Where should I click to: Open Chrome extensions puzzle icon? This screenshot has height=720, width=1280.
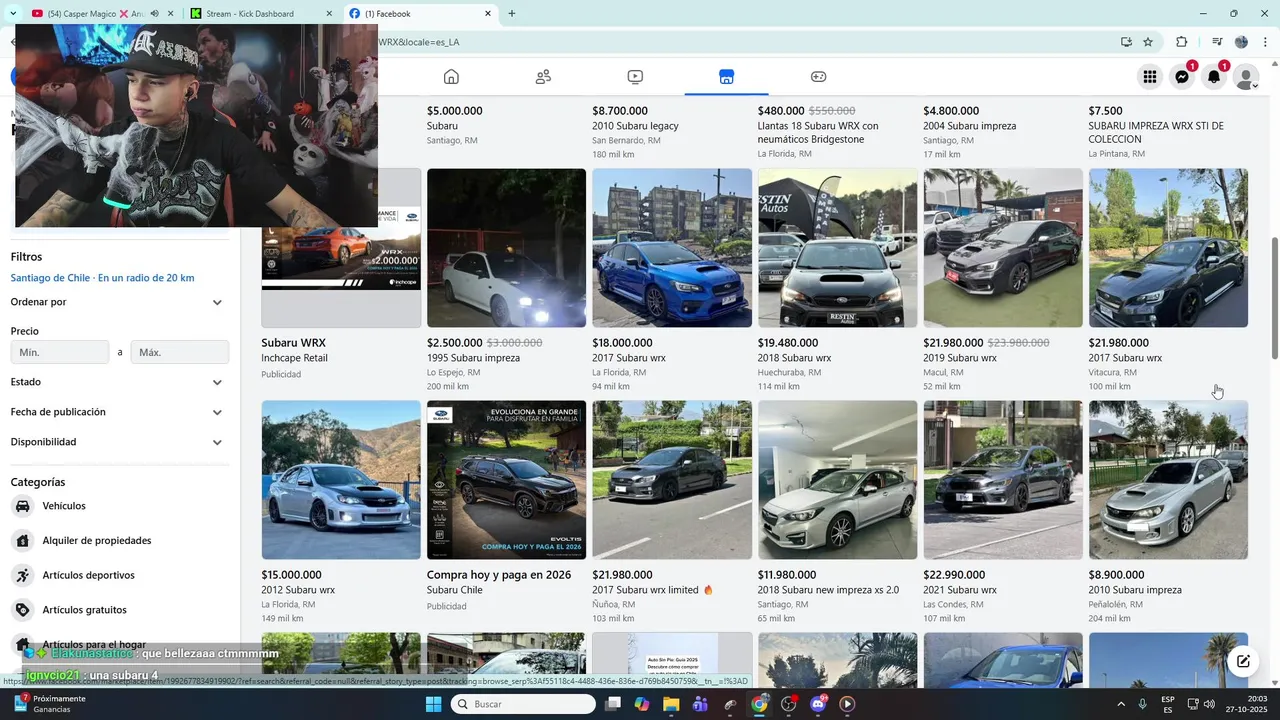click(x=1181, y=42)
